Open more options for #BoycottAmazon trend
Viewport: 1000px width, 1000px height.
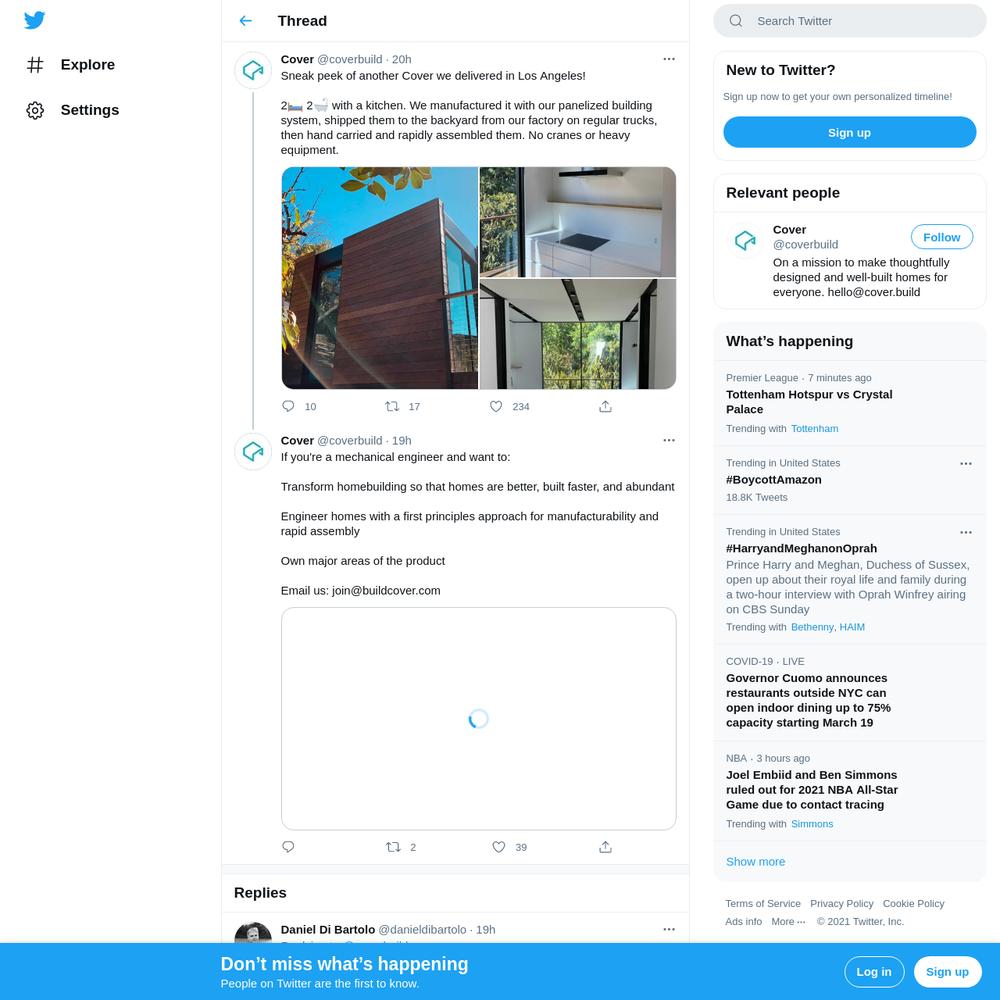tap(966, 464)
